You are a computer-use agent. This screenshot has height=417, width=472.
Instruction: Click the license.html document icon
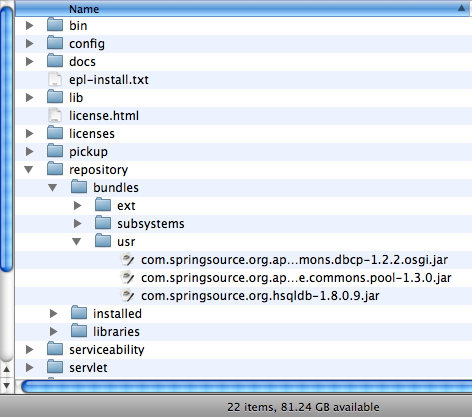click(x=55, y=115)
